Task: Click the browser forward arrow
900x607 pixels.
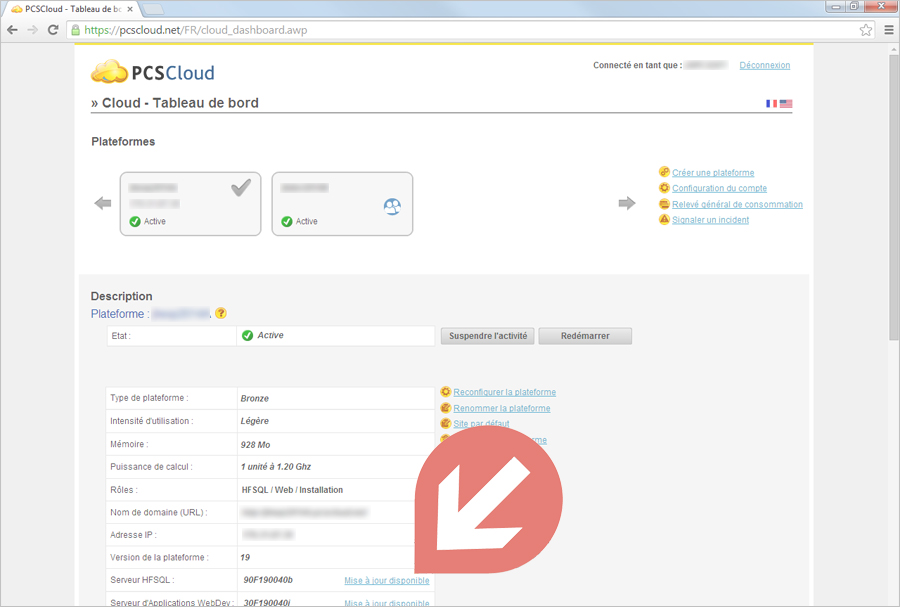Action: coord(33,30)
